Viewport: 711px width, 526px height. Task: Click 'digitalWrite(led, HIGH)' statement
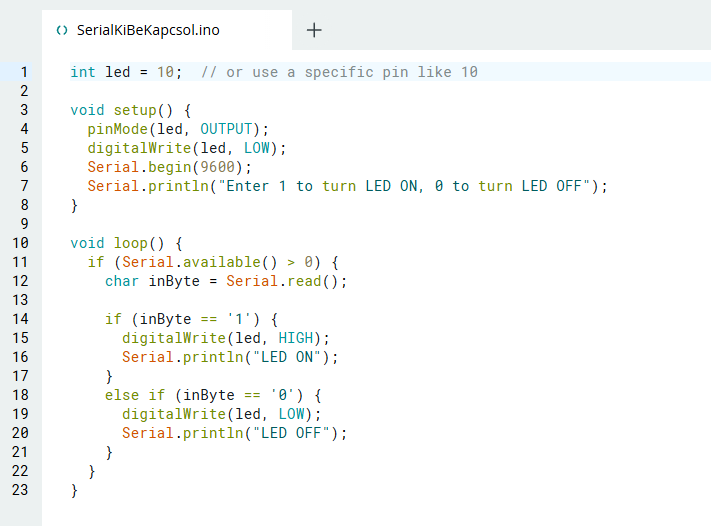point(225,338)
